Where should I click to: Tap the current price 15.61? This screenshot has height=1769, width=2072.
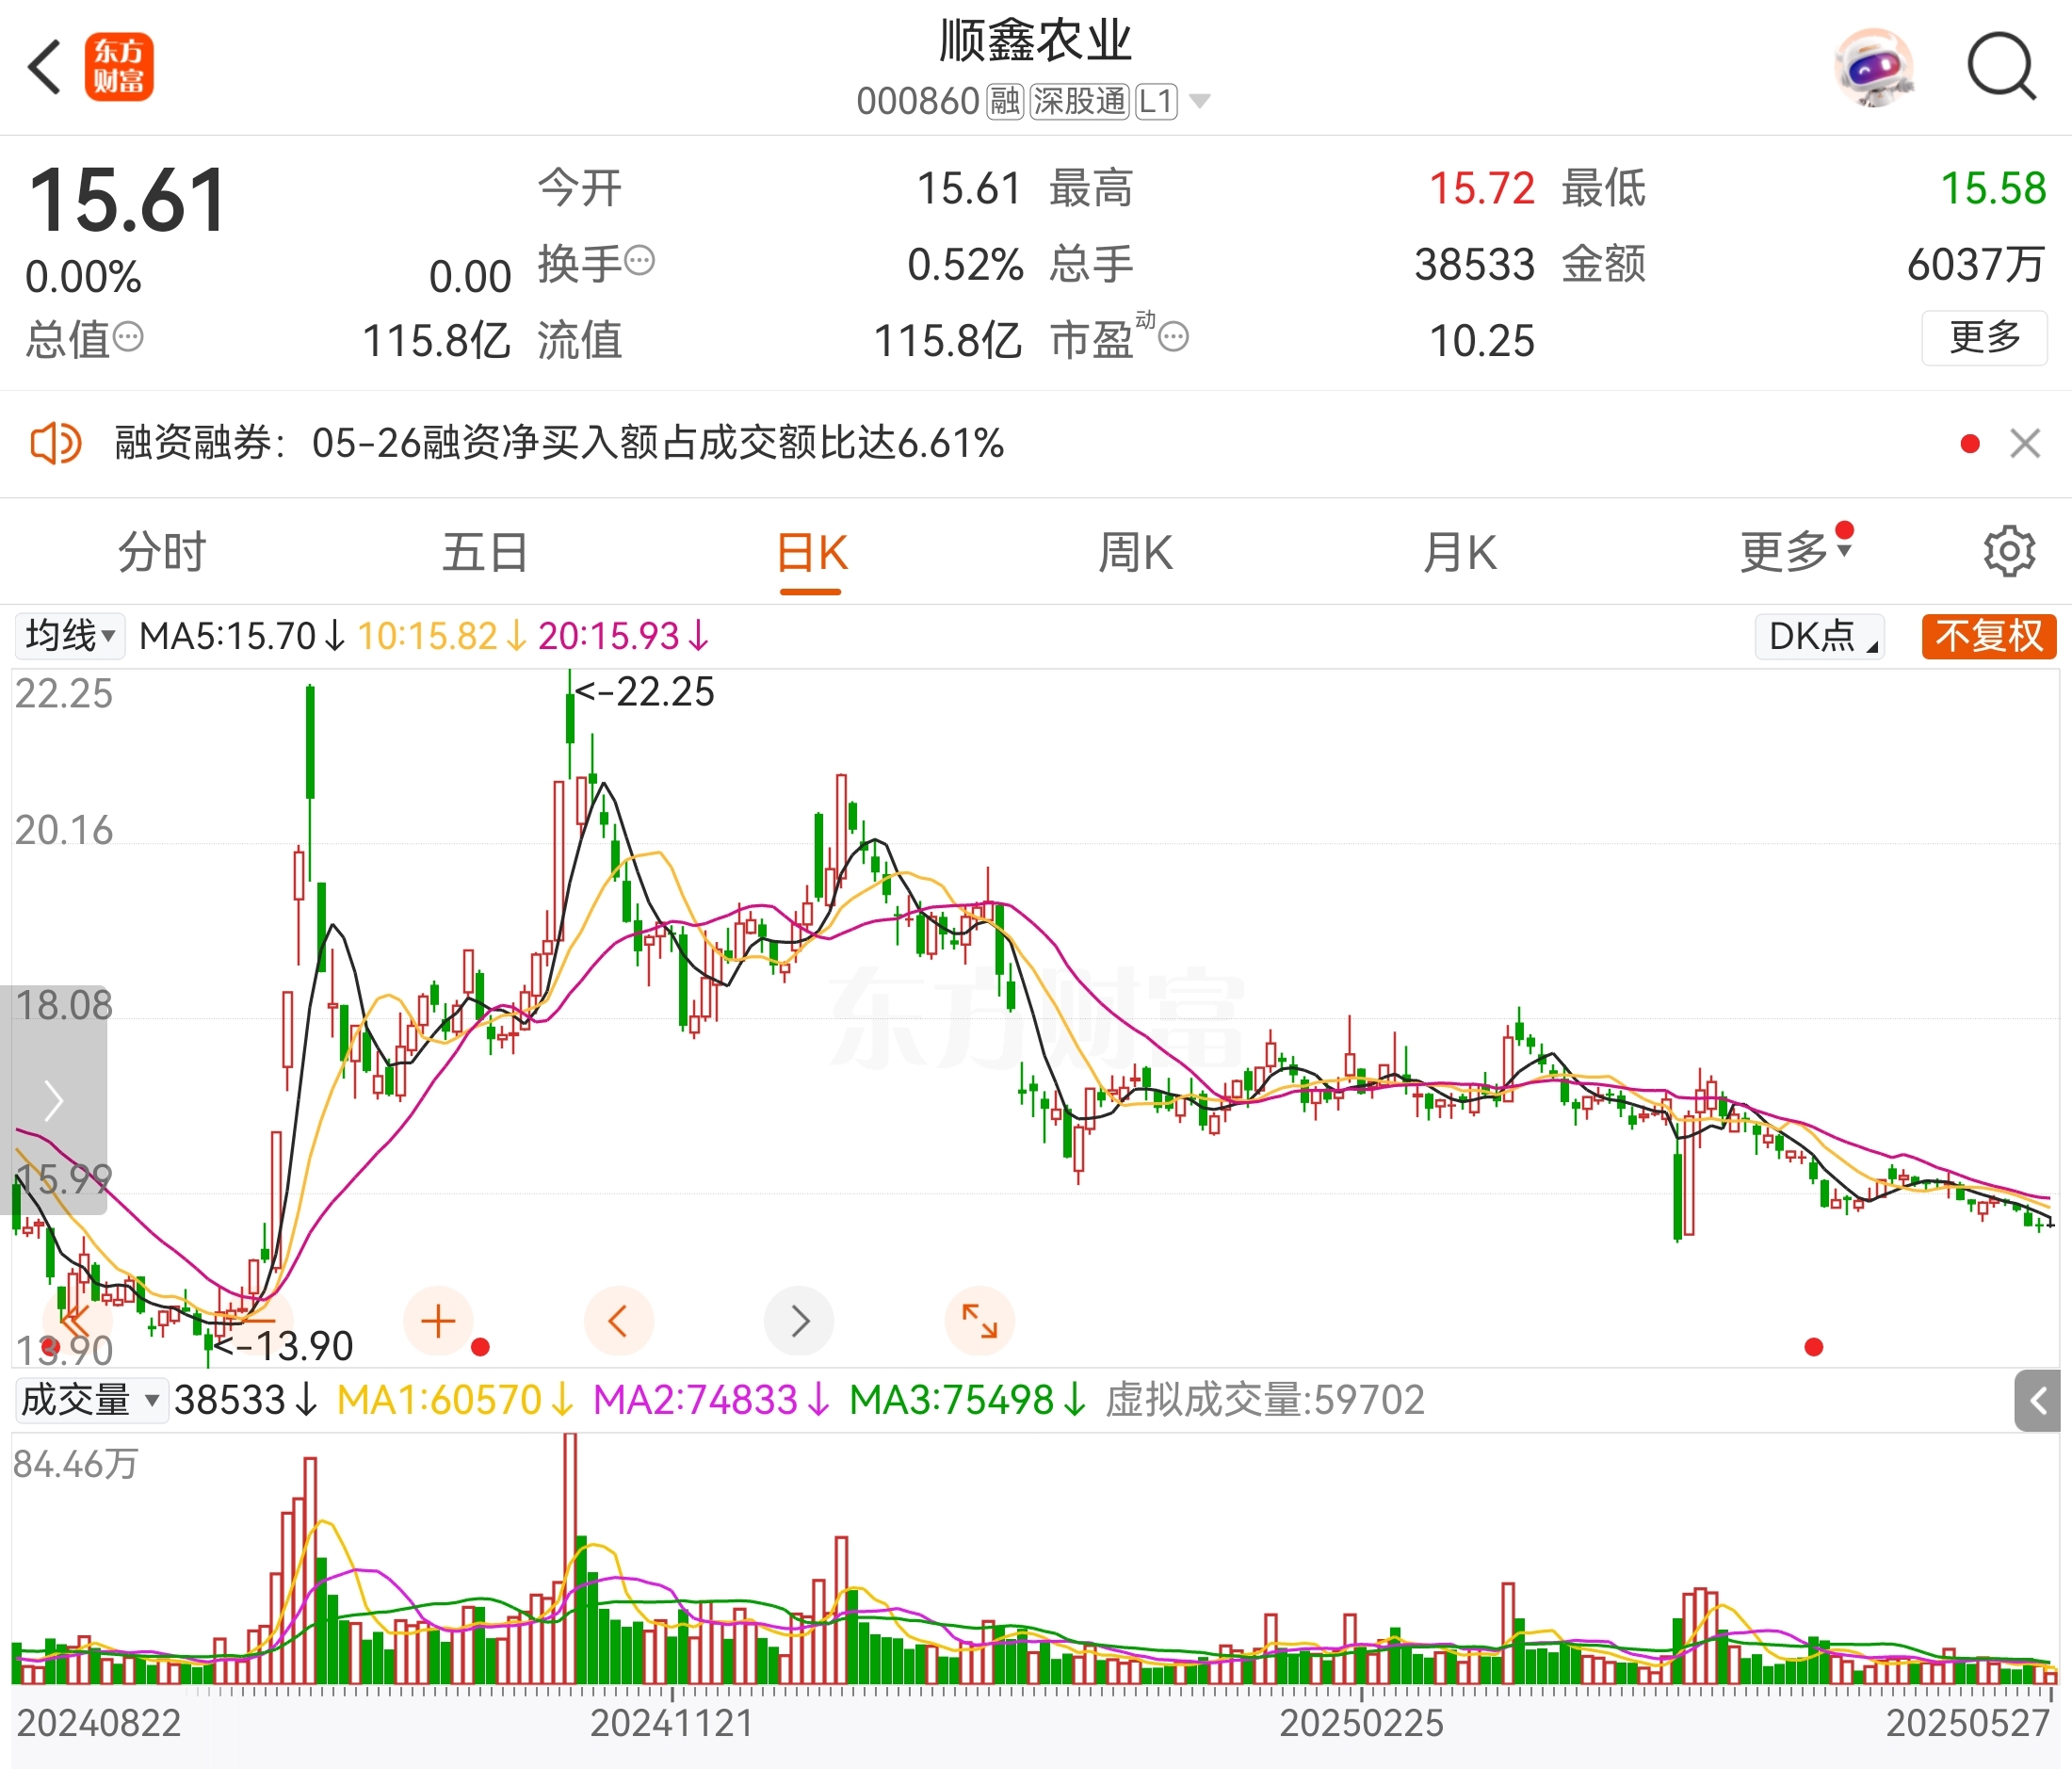click(128, 201)
